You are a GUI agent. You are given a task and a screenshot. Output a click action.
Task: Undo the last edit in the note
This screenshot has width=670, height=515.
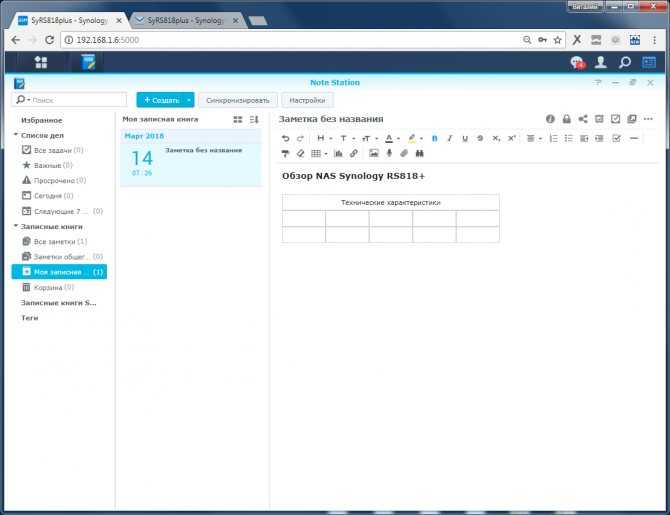(285, 138)
